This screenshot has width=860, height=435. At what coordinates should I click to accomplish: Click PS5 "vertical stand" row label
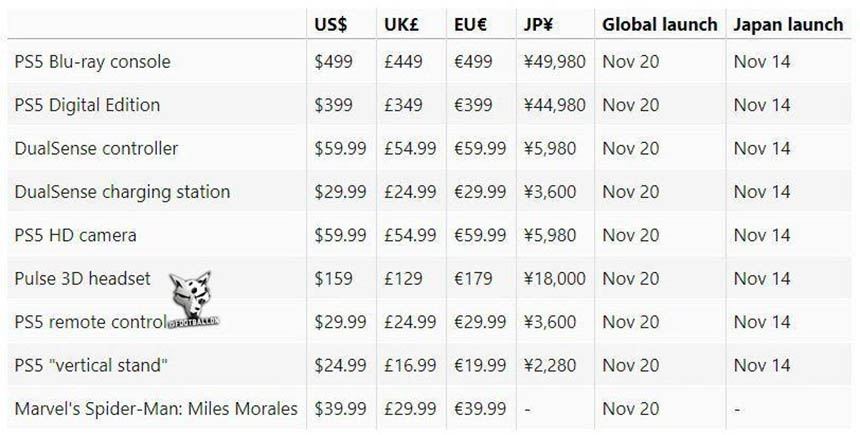pyautogui.click(x=91, y=365)
